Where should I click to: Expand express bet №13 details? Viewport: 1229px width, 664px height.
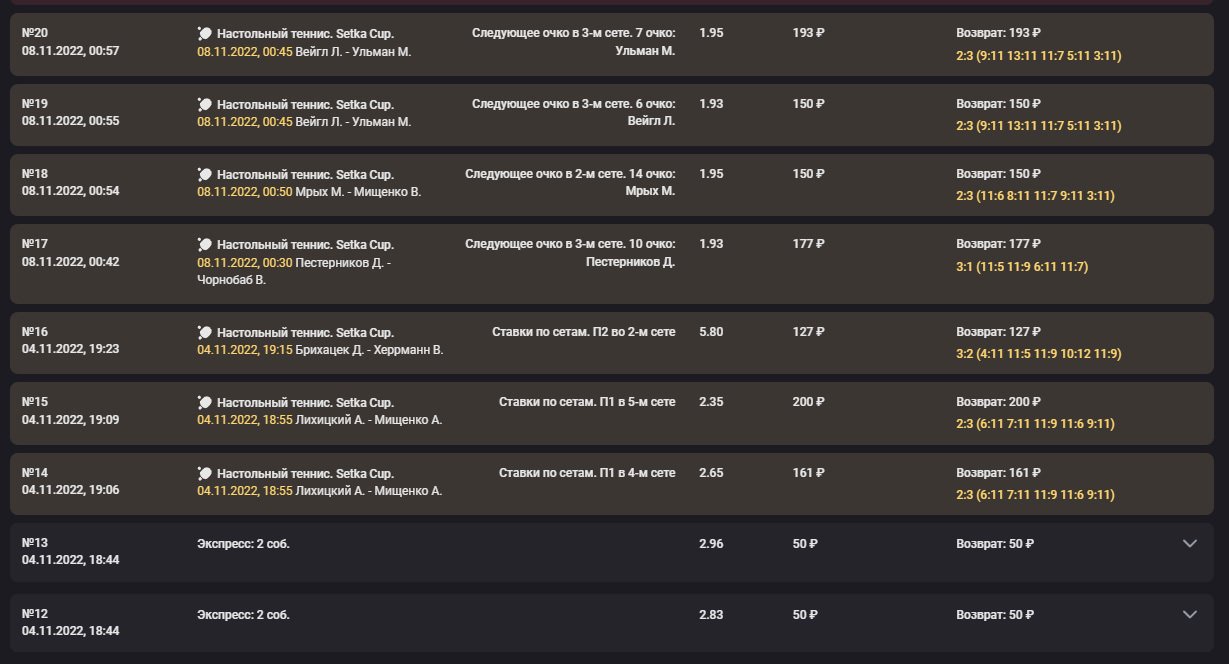[x=1189, y=543]
